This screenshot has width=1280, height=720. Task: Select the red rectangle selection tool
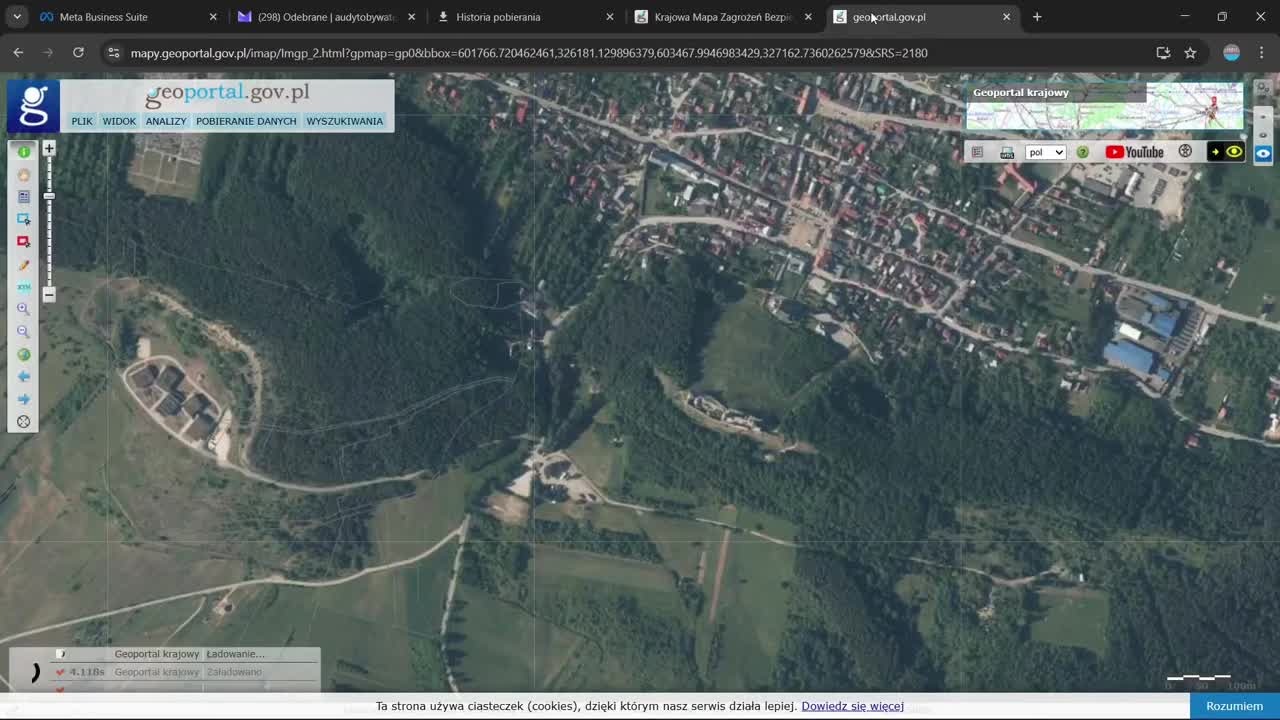(x=23, y=242)
